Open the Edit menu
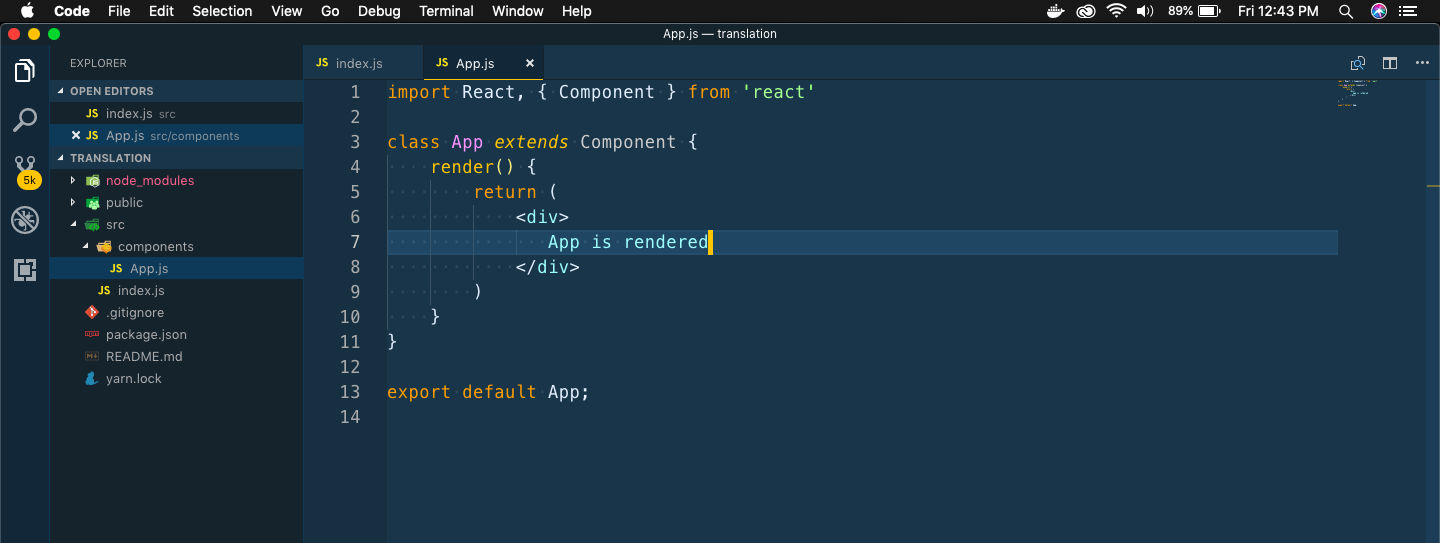Screen dimensions: 1440x543 (161, 11)
